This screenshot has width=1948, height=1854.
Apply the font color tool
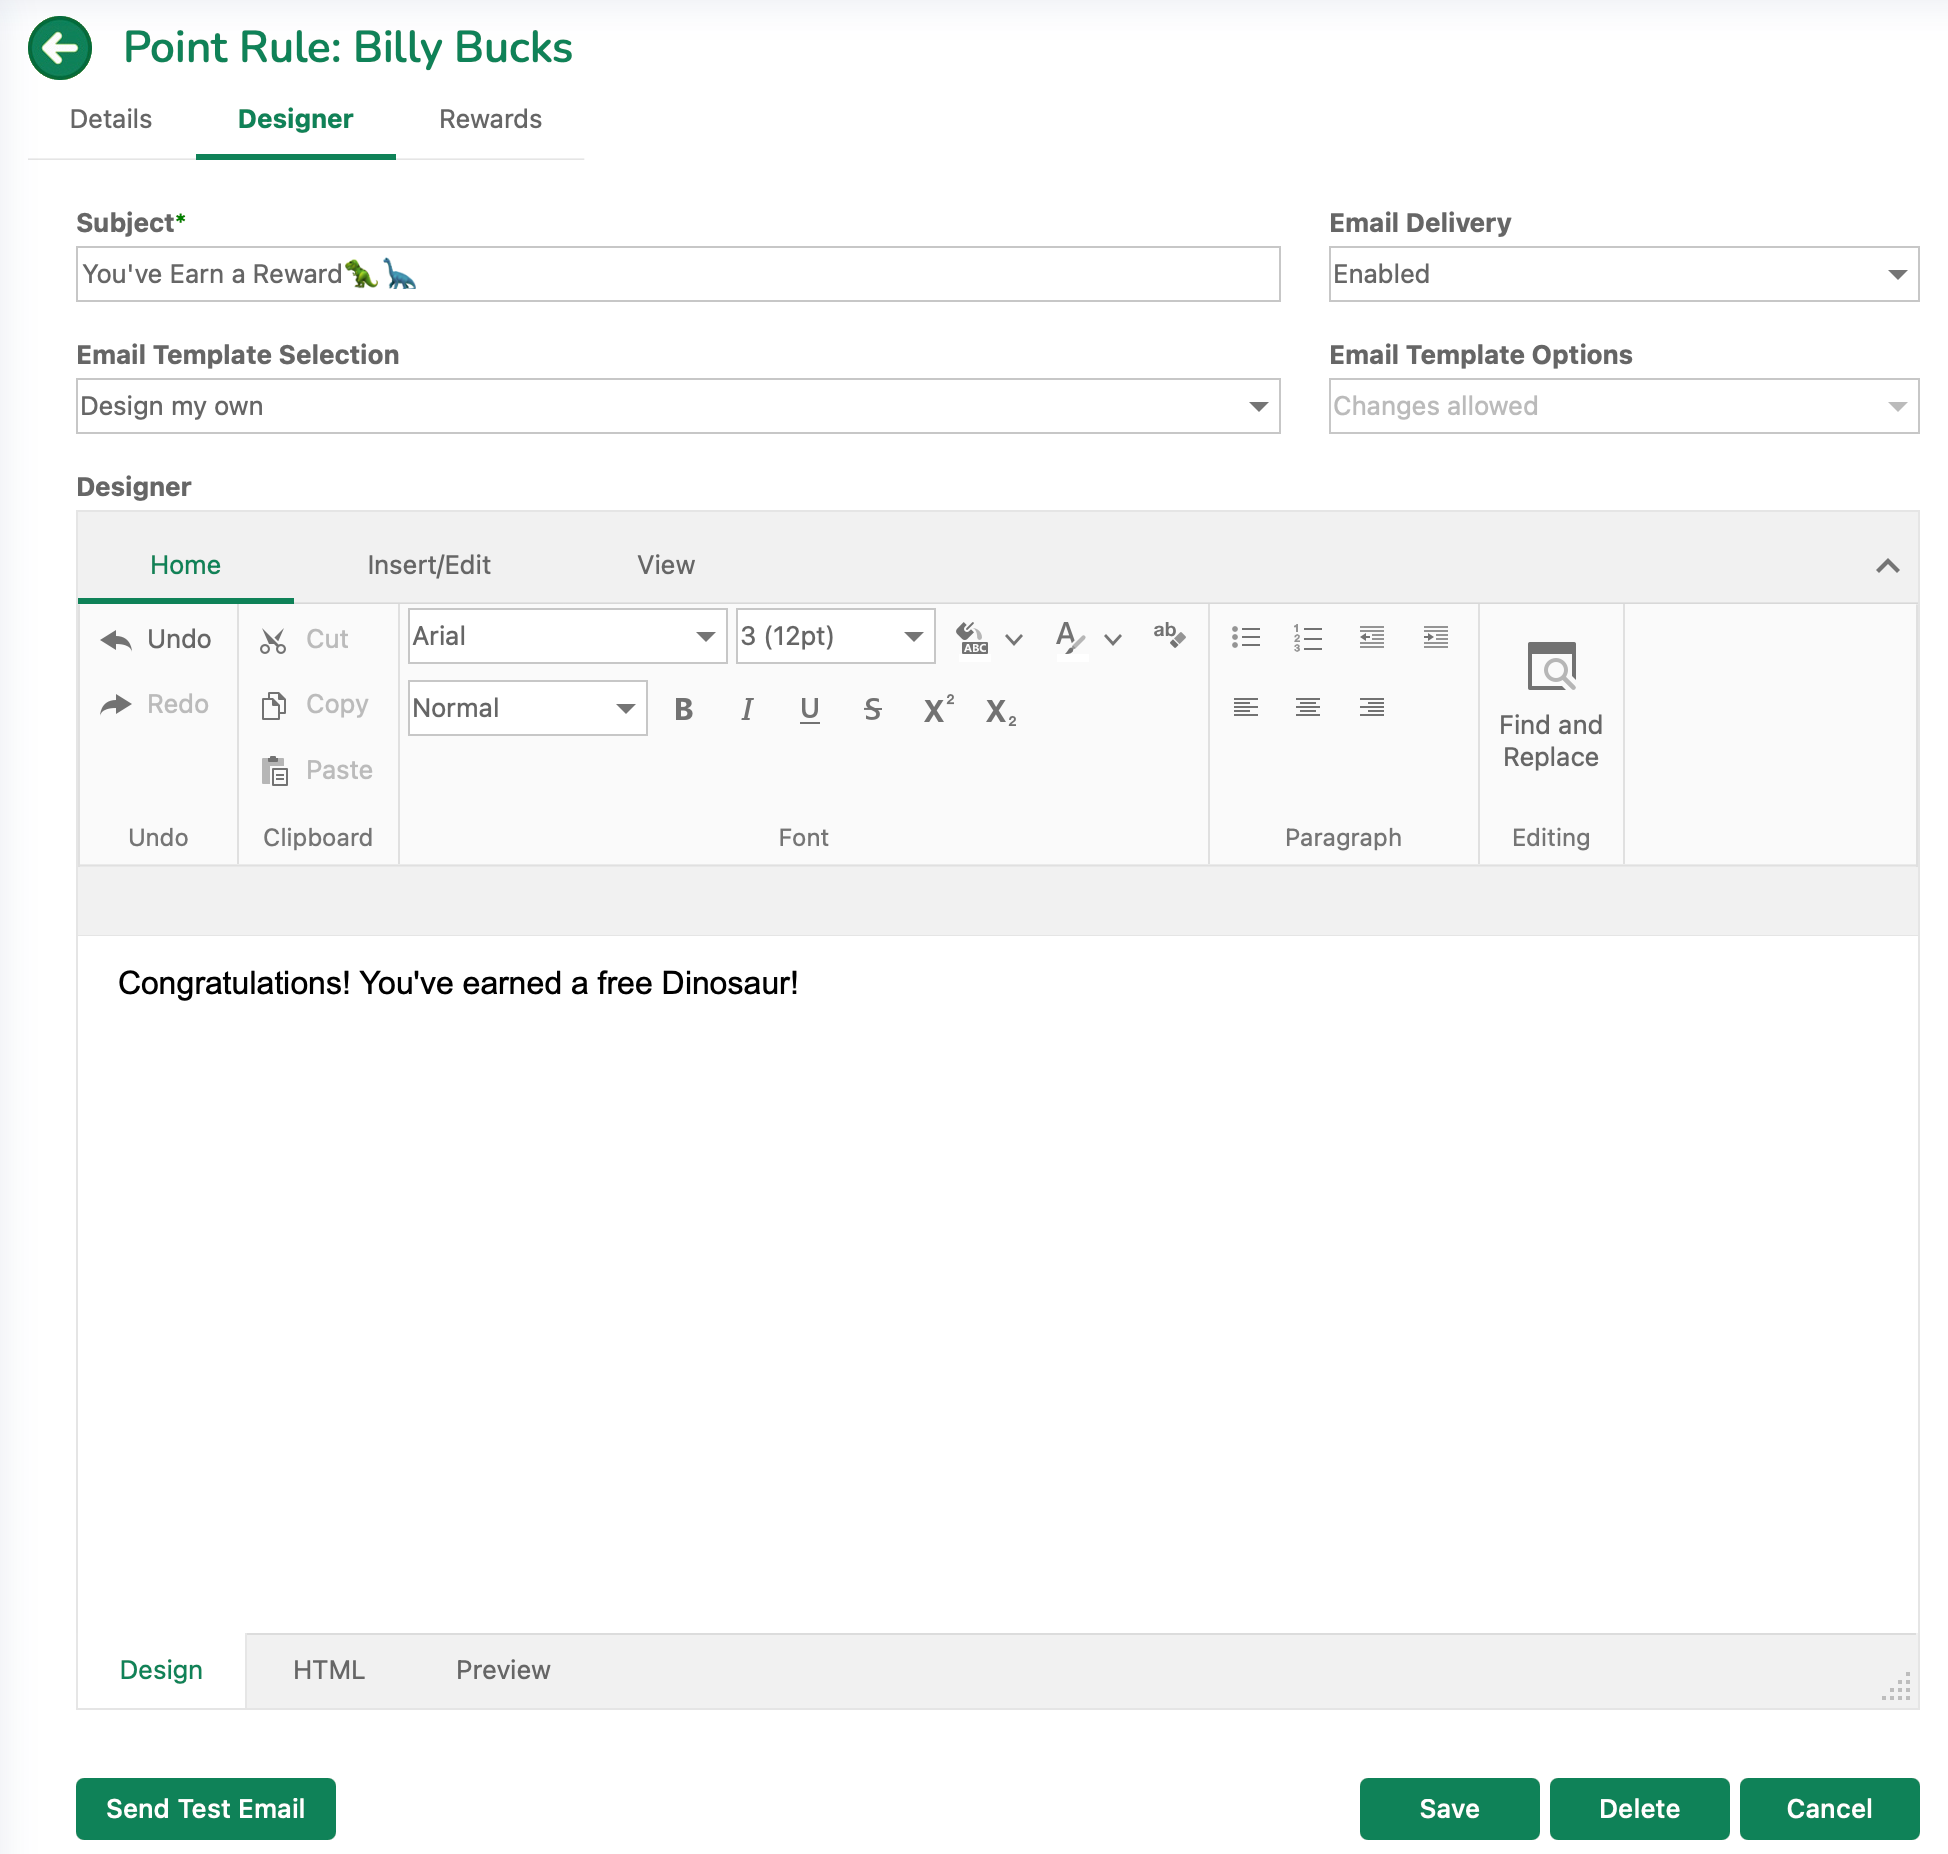point(1070,637)
